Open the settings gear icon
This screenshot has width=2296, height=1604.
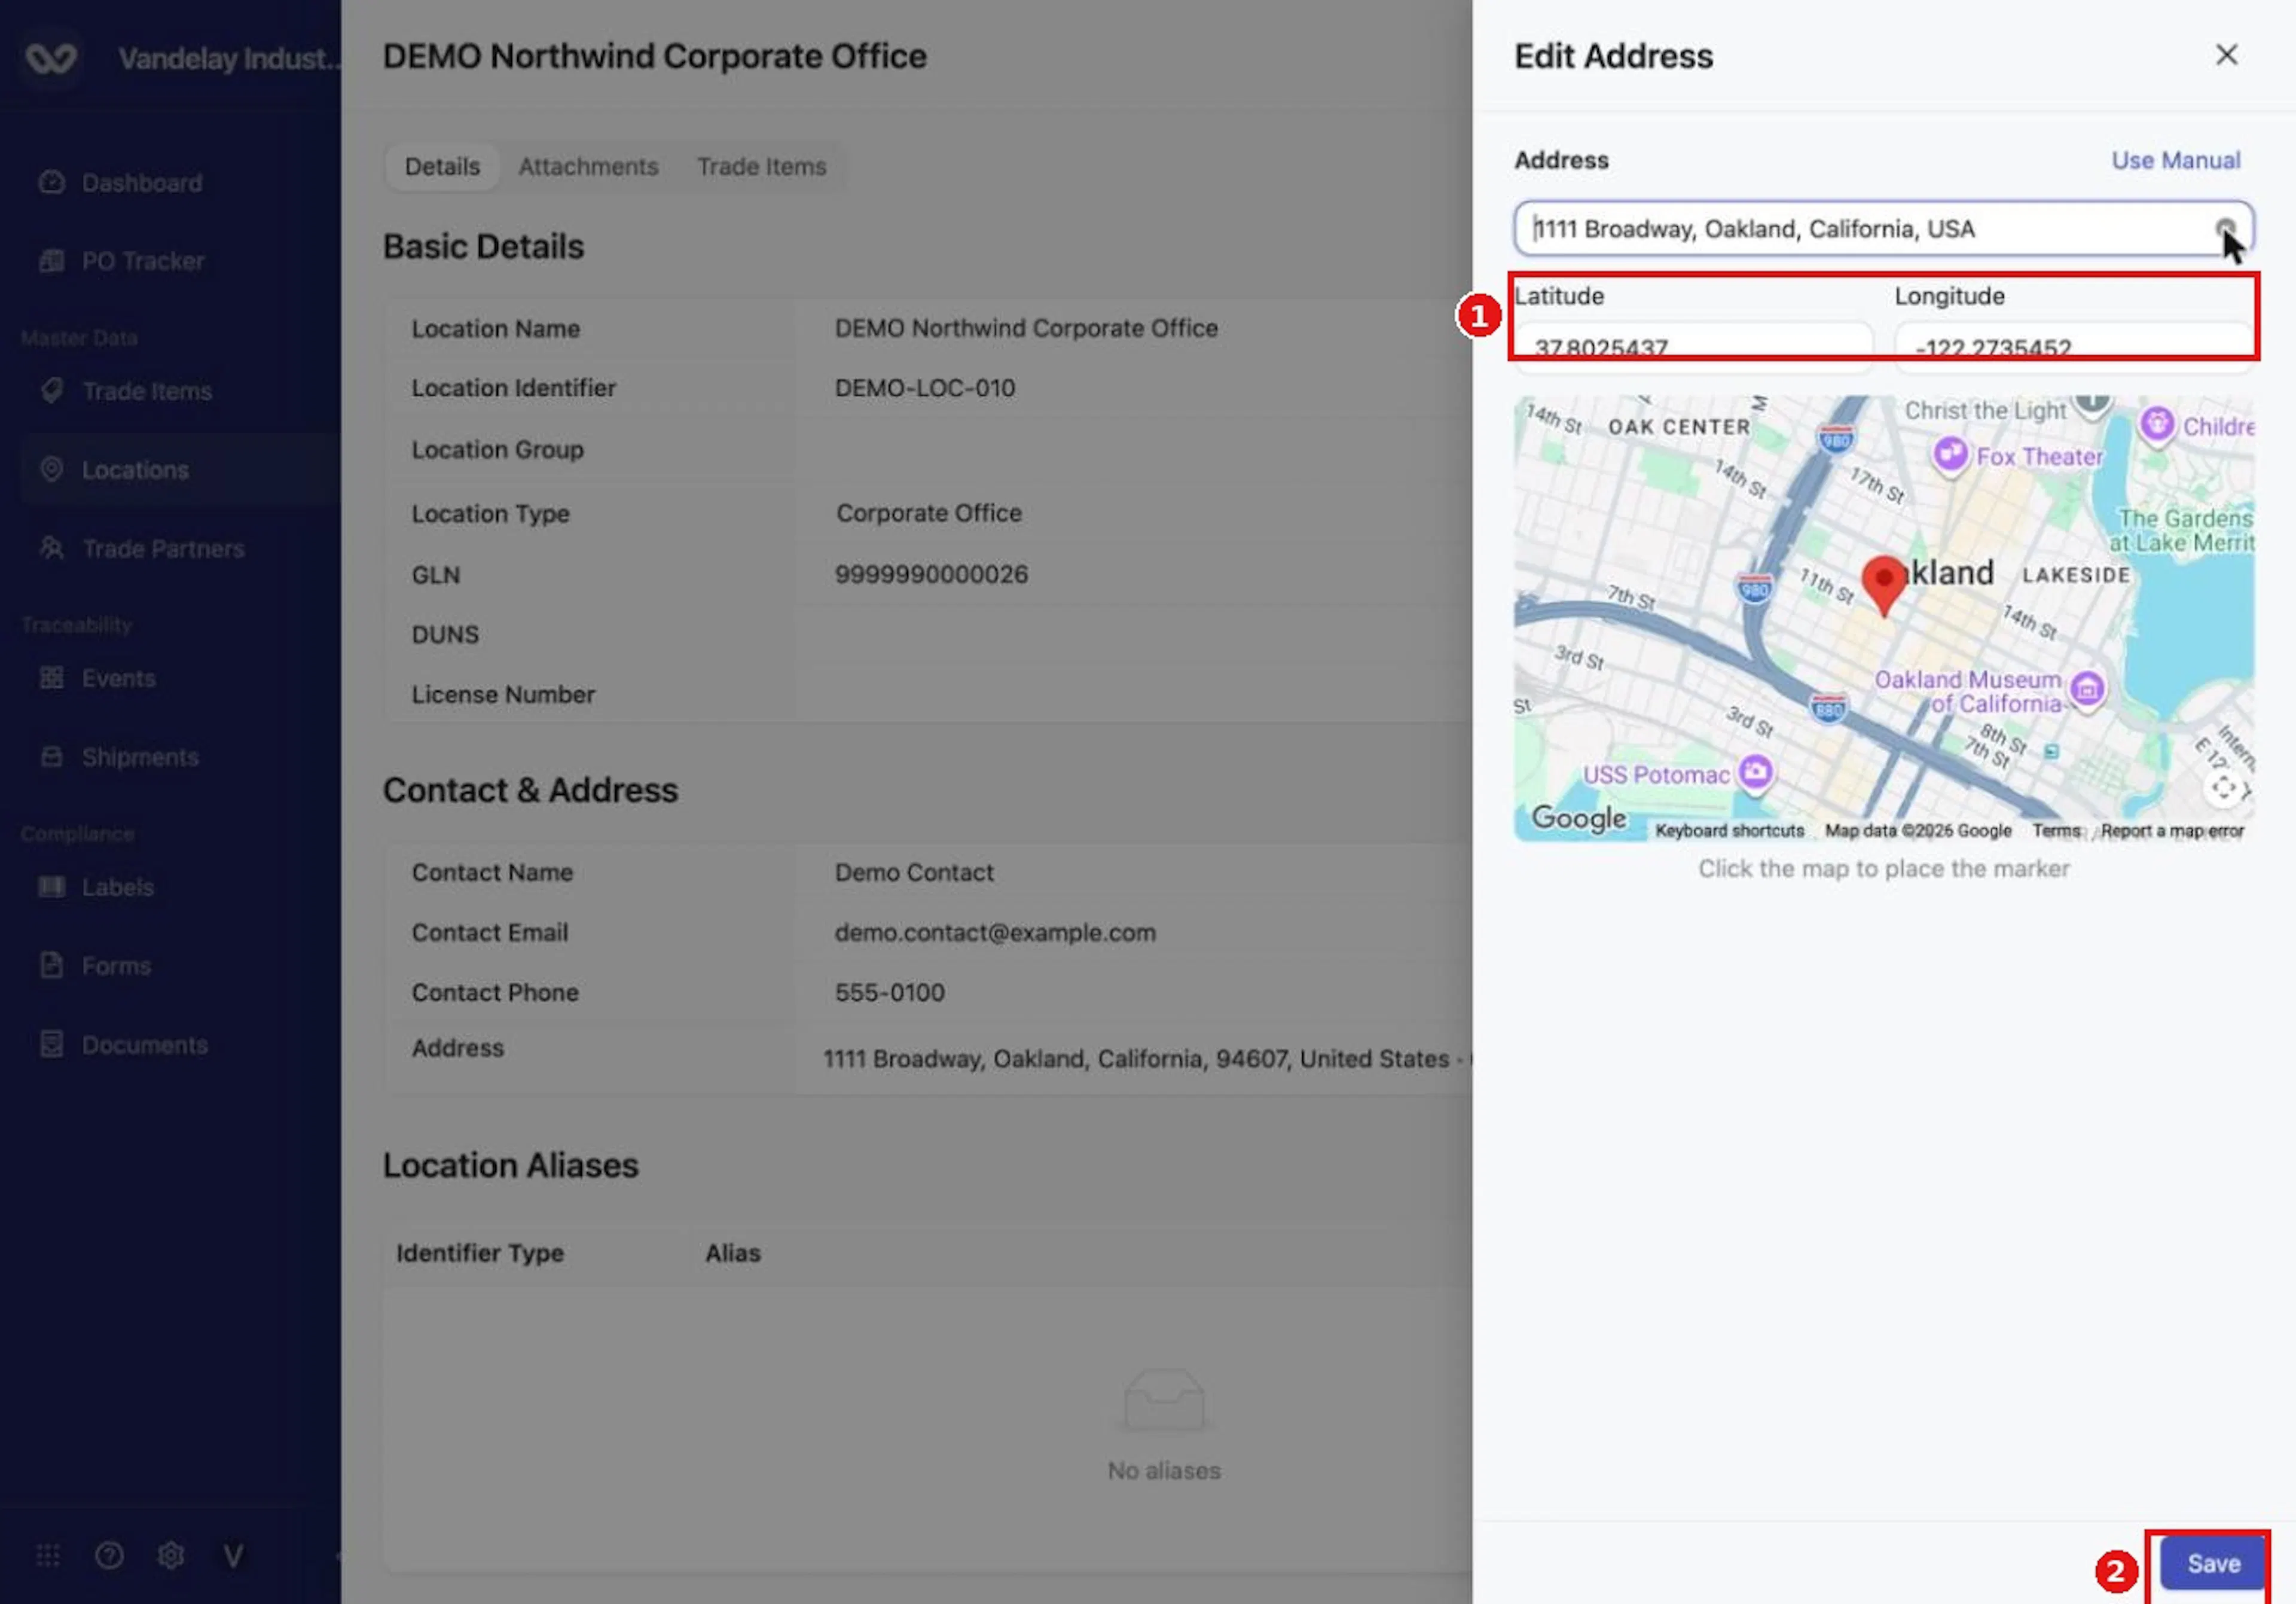tap(171, 1555)
